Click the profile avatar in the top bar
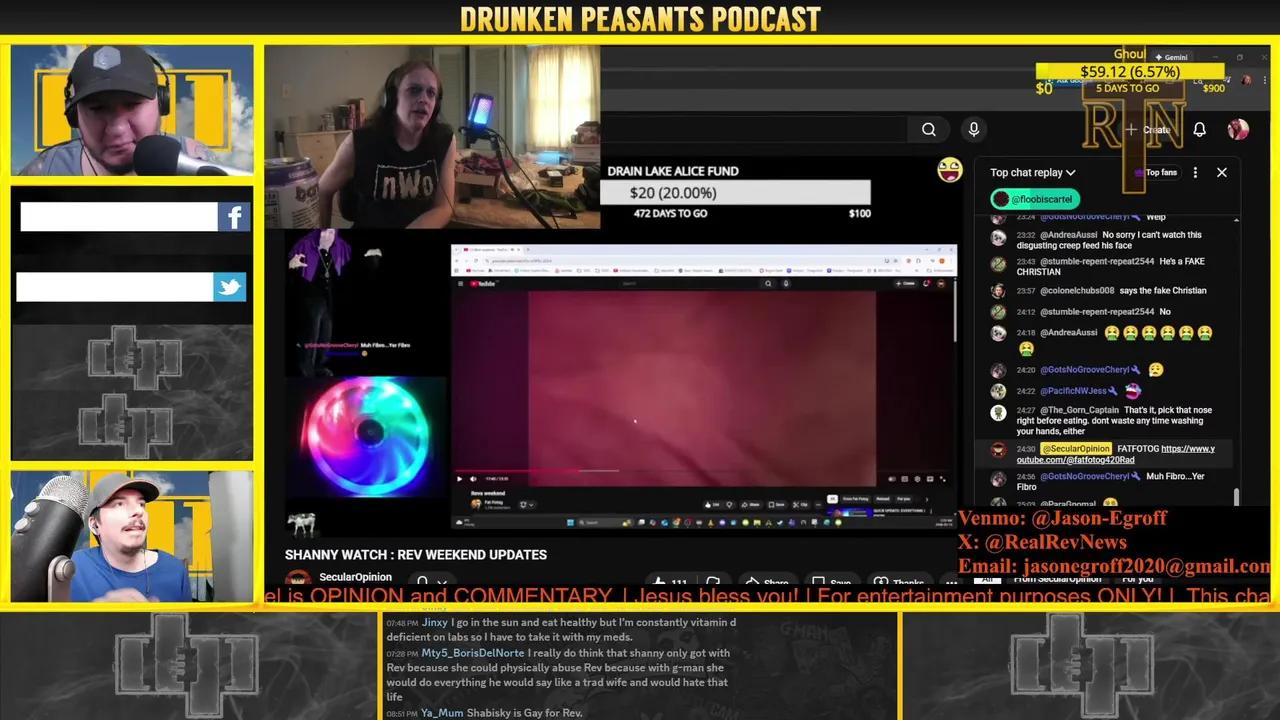This screenshot has height=720, width=1280. [x=1238, y=129]
